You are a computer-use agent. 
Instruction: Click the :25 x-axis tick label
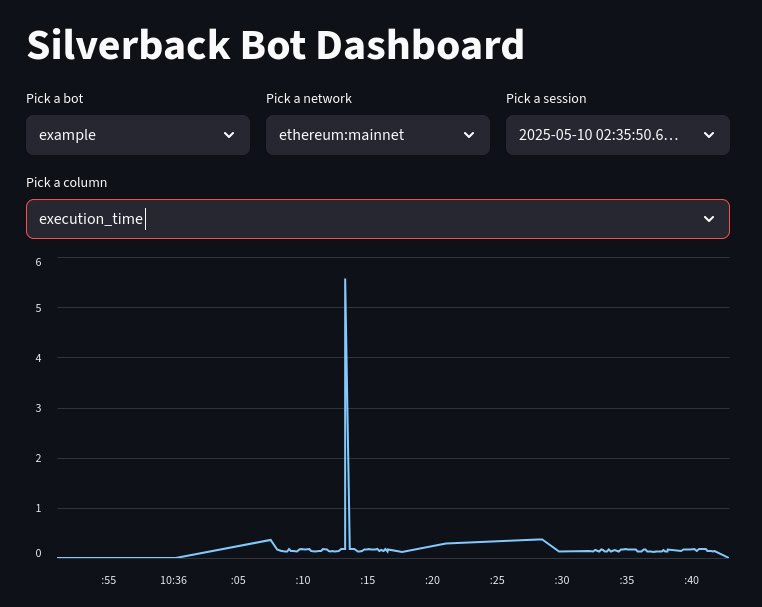pyautogui.click(x=497, y=580)
